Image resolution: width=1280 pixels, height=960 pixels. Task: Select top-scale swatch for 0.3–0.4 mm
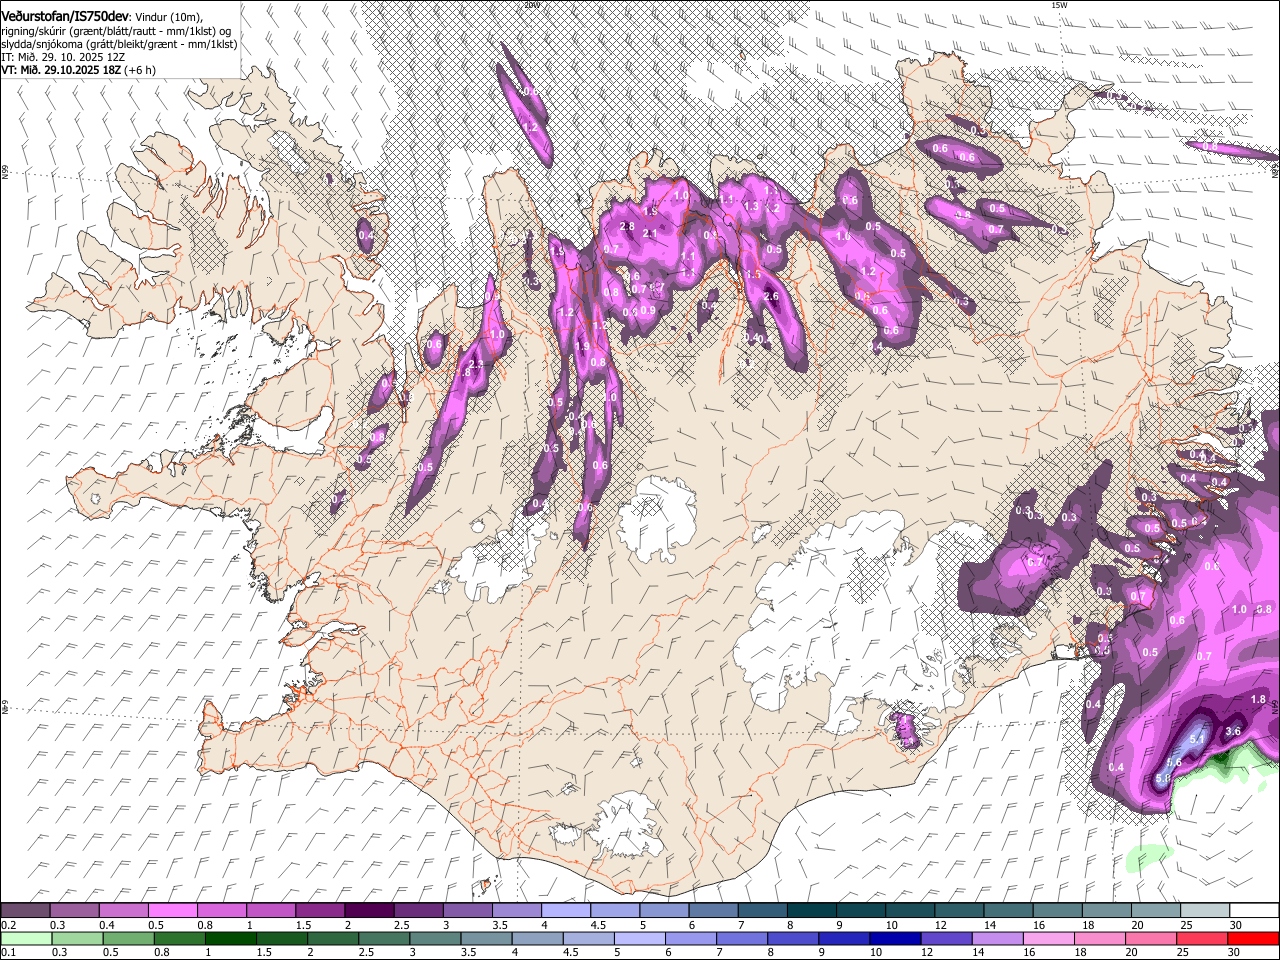tap(74, 911)
